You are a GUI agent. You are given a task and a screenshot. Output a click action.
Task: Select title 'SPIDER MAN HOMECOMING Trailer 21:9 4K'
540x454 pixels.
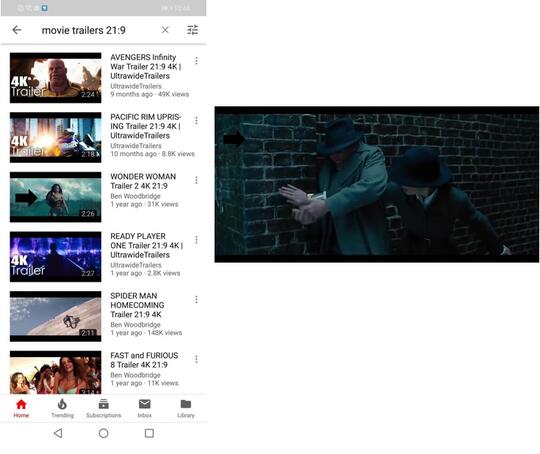coord(137,305)
